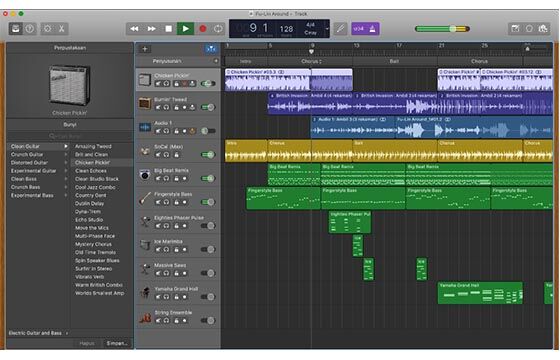Image resolution: width=560 pixels, height=360 pixels.
Task: Show the Smart Controls knob icon
Action: coord(47,29)
